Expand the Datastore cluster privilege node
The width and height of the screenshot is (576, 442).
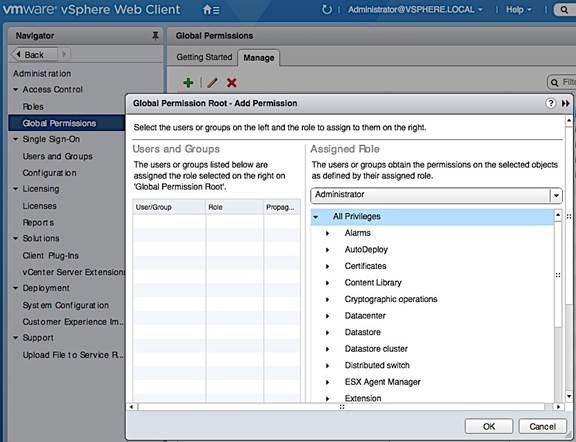pos(327,349)
